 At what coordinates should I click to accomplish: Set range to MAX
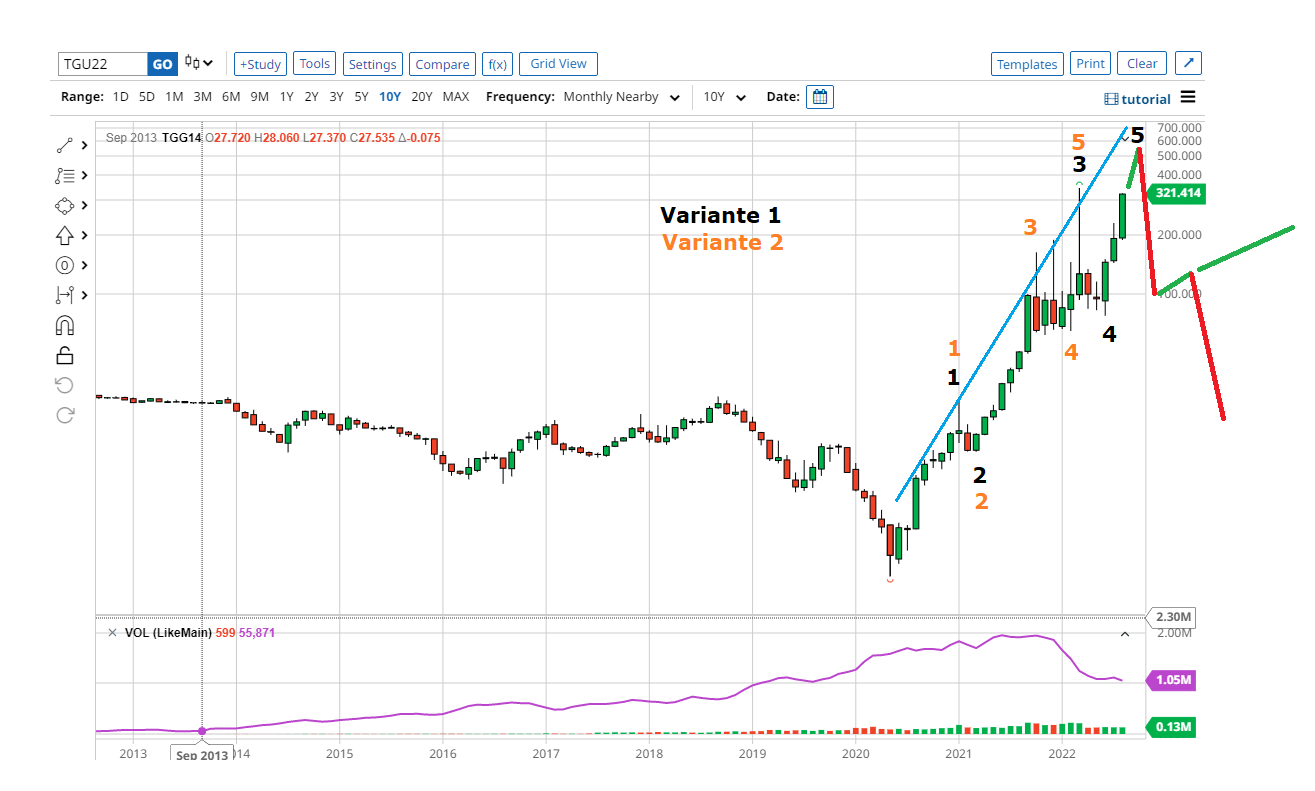pos(456,97)
